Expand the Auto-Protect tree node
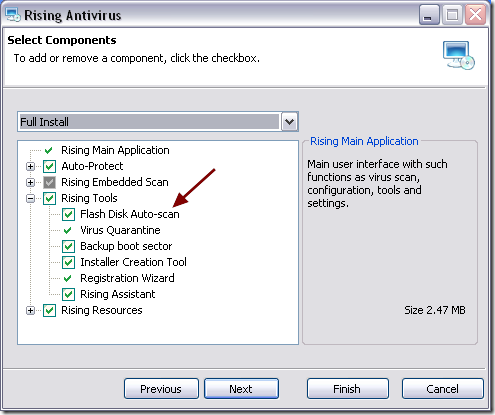This screenshot has height=415, width=495. pos(30,166)
